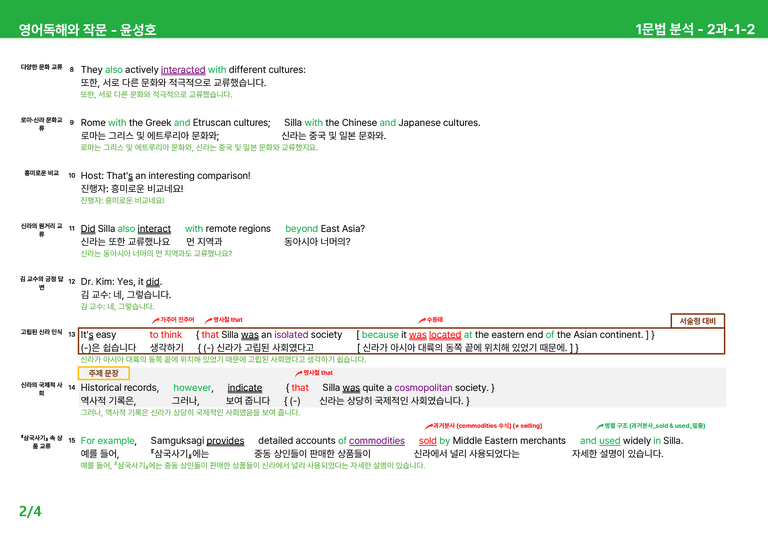Image resolution: width=768 pixels, height=543 pixels.
Task: Click the phrase 'Japanese cultures.'
Action: [x=439, y=123]
